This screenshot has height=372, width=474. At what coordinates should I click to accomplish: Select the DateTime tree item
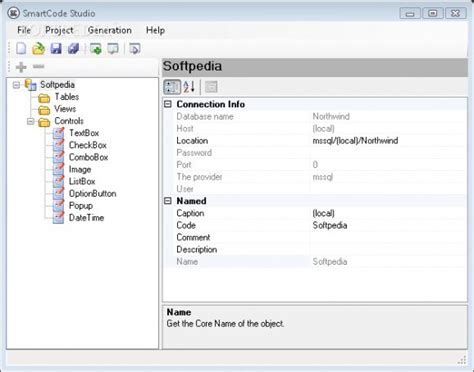click(x=86, y=218)
